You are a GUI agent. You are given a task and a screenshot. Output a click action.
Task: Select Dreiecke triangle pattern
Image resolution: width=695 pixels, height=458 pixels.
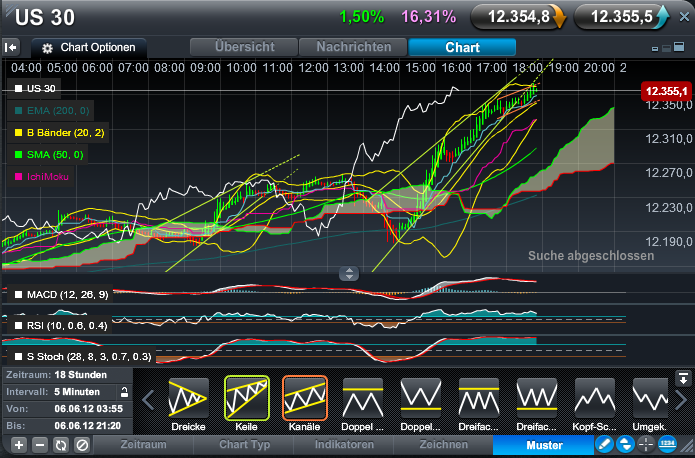[x=188, y=398]
